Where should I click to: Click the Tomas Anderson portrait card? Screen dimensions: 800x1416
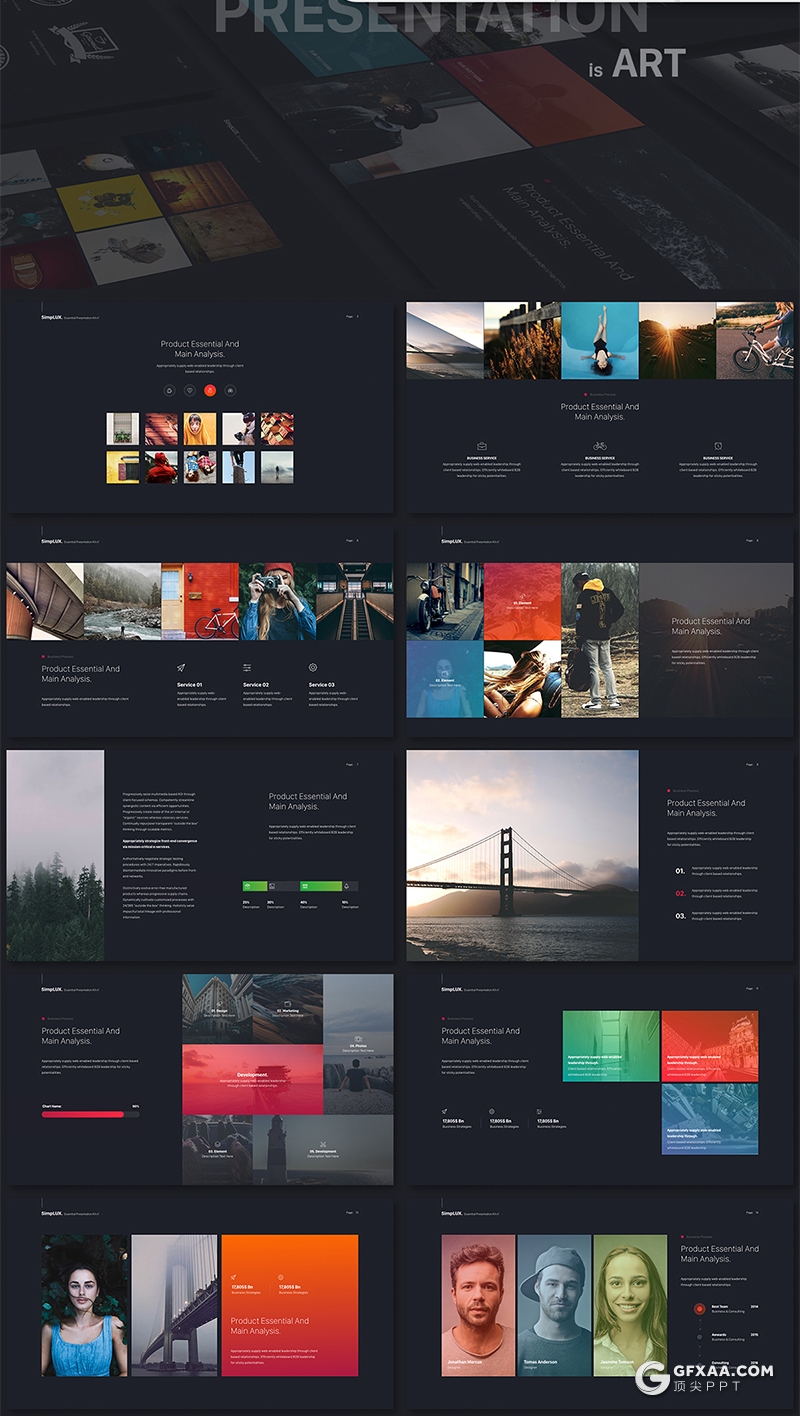tap(554, 1304)
